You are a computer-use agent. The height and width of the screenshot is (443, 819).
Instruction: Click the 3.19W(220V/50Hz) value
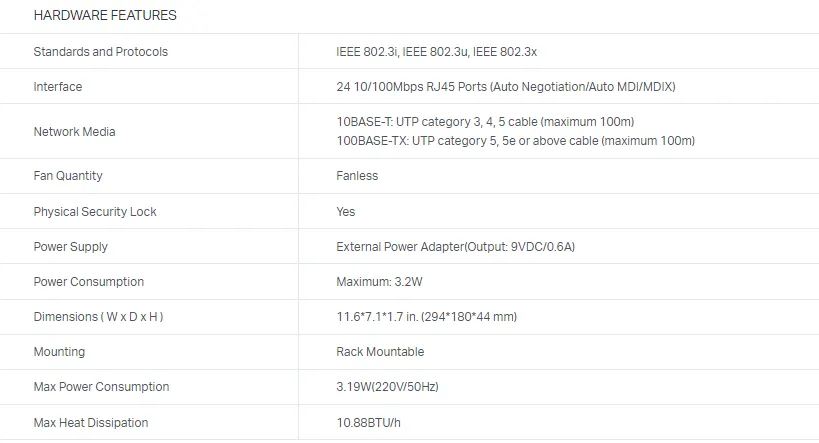388,387
